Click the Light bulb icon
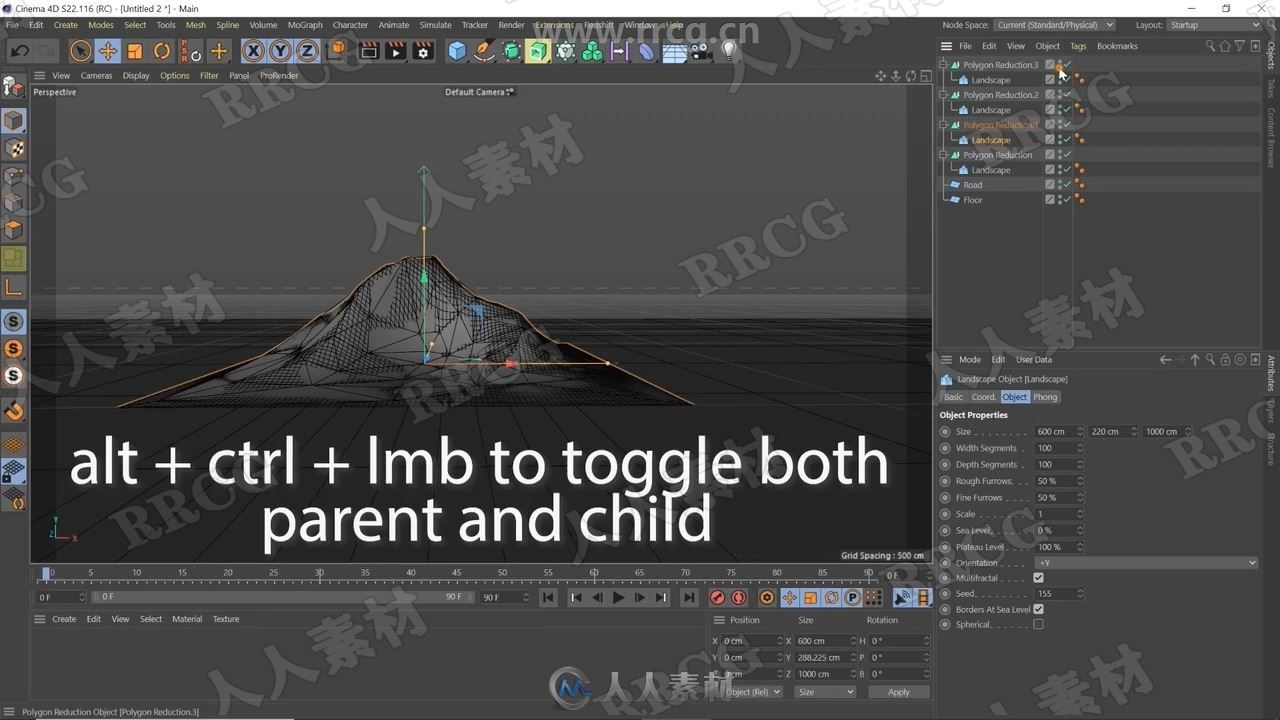Viewport: 1280px width, 720px height. click(729, 50)
